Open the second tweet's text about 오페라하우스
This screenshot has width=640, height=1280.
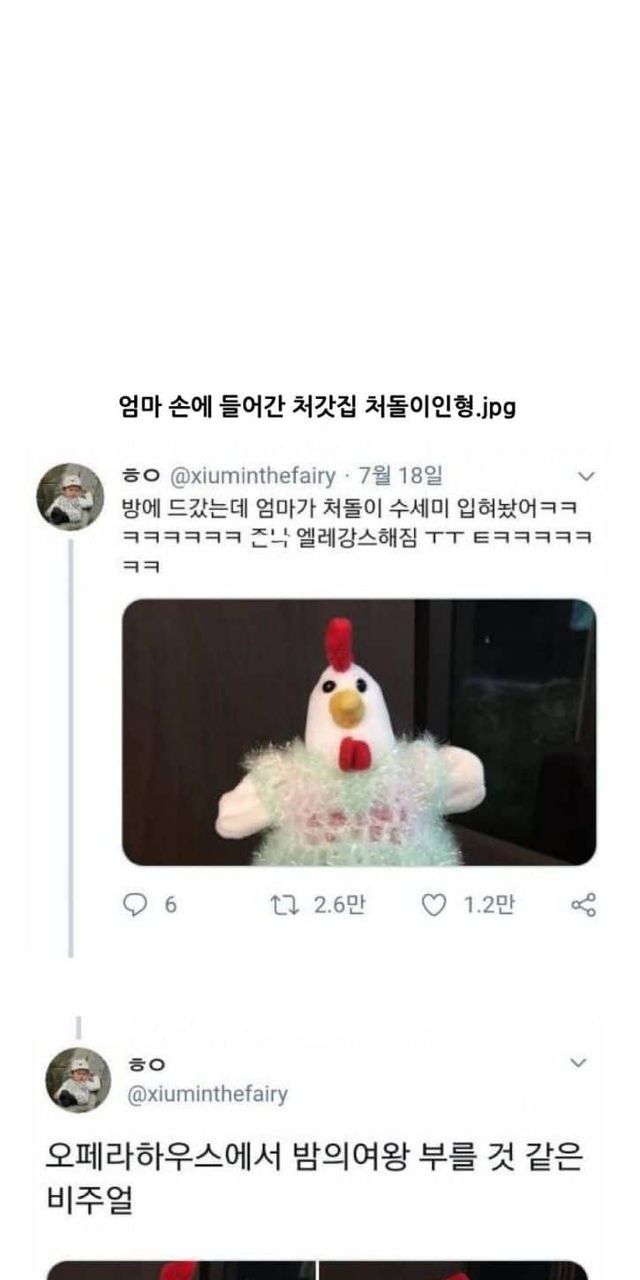click(315, 1179)
